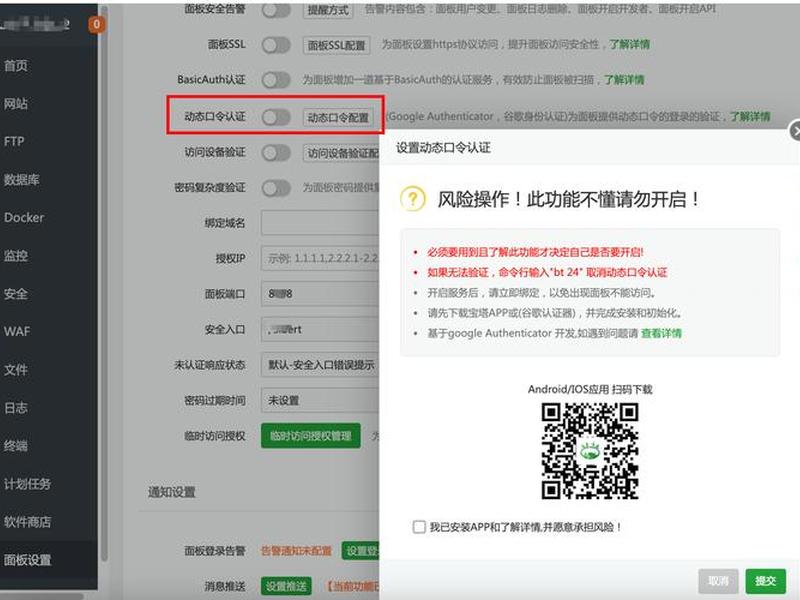
Task: Click the 设置动态口令认证 dialog title
Action: pos(443,148)
